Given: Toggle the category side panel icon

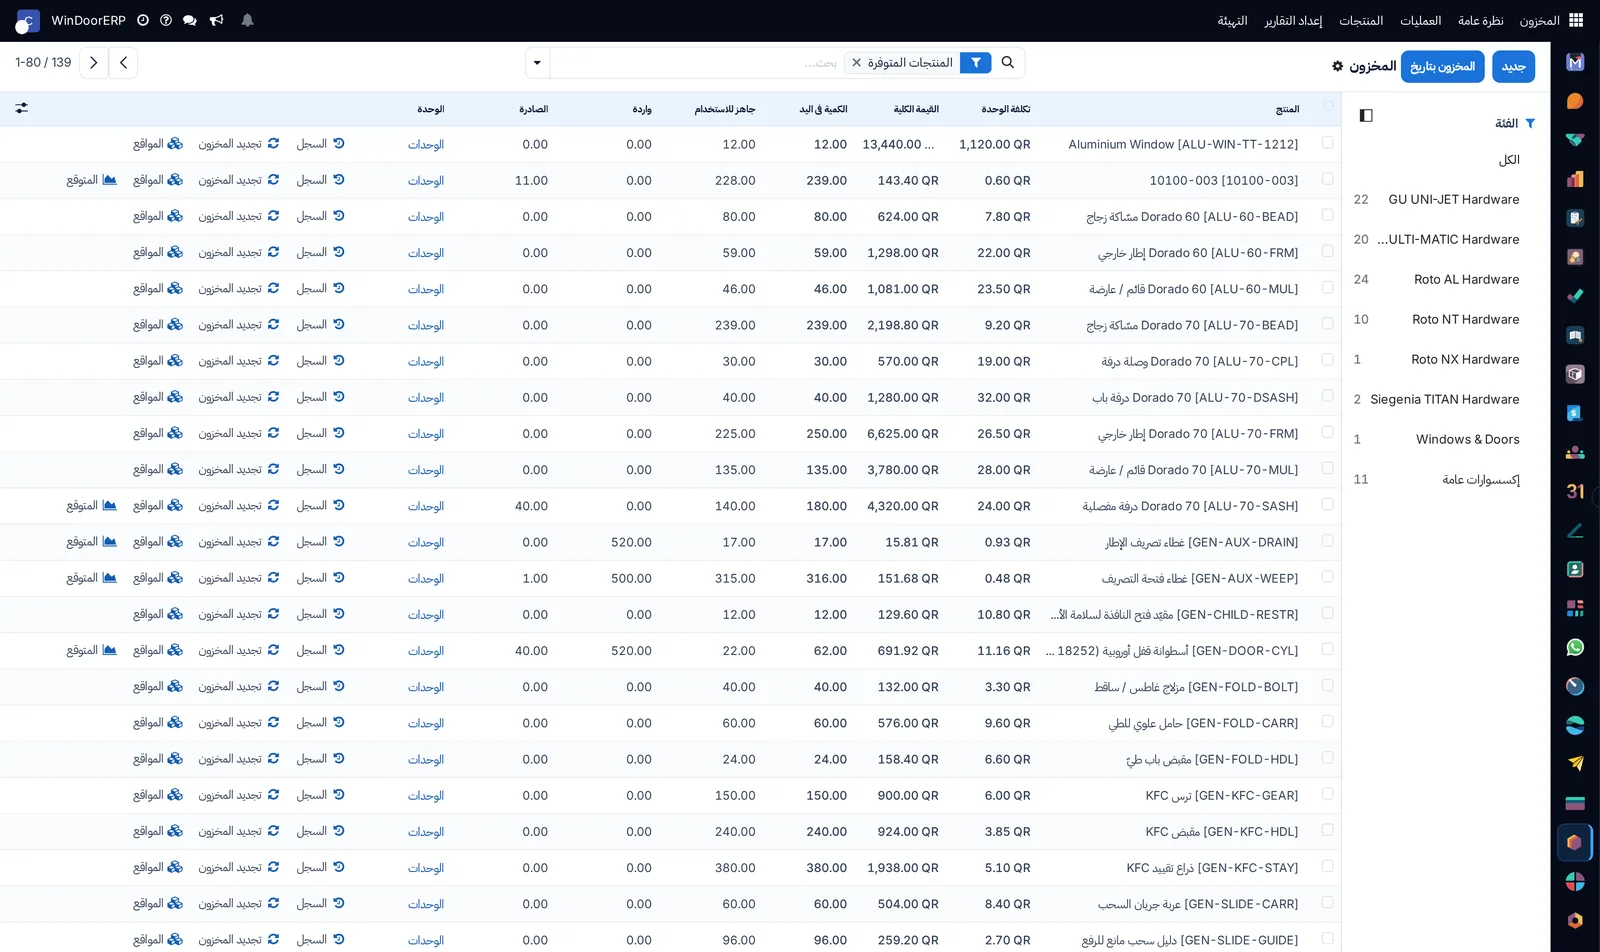Looking at the screenshot, I should (1366, 116).
